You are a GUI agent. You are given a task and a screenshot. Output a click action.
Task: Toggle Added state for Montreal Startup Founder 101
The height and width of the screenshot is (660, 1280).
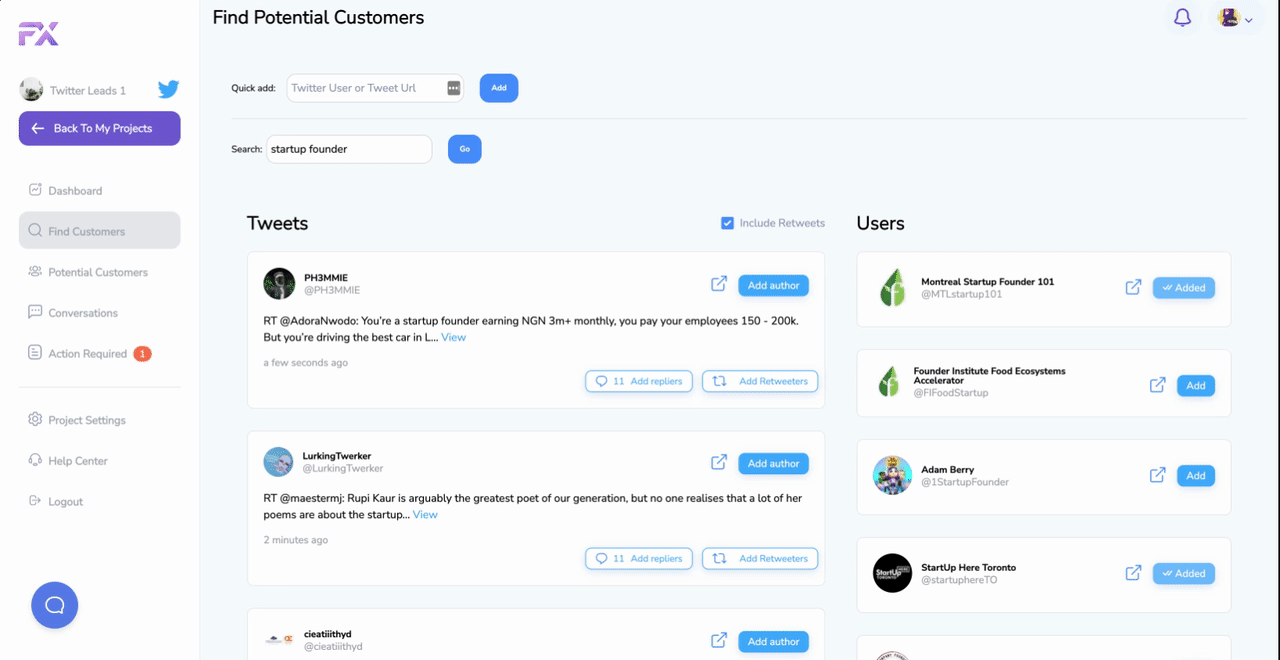coord(1183,288)
